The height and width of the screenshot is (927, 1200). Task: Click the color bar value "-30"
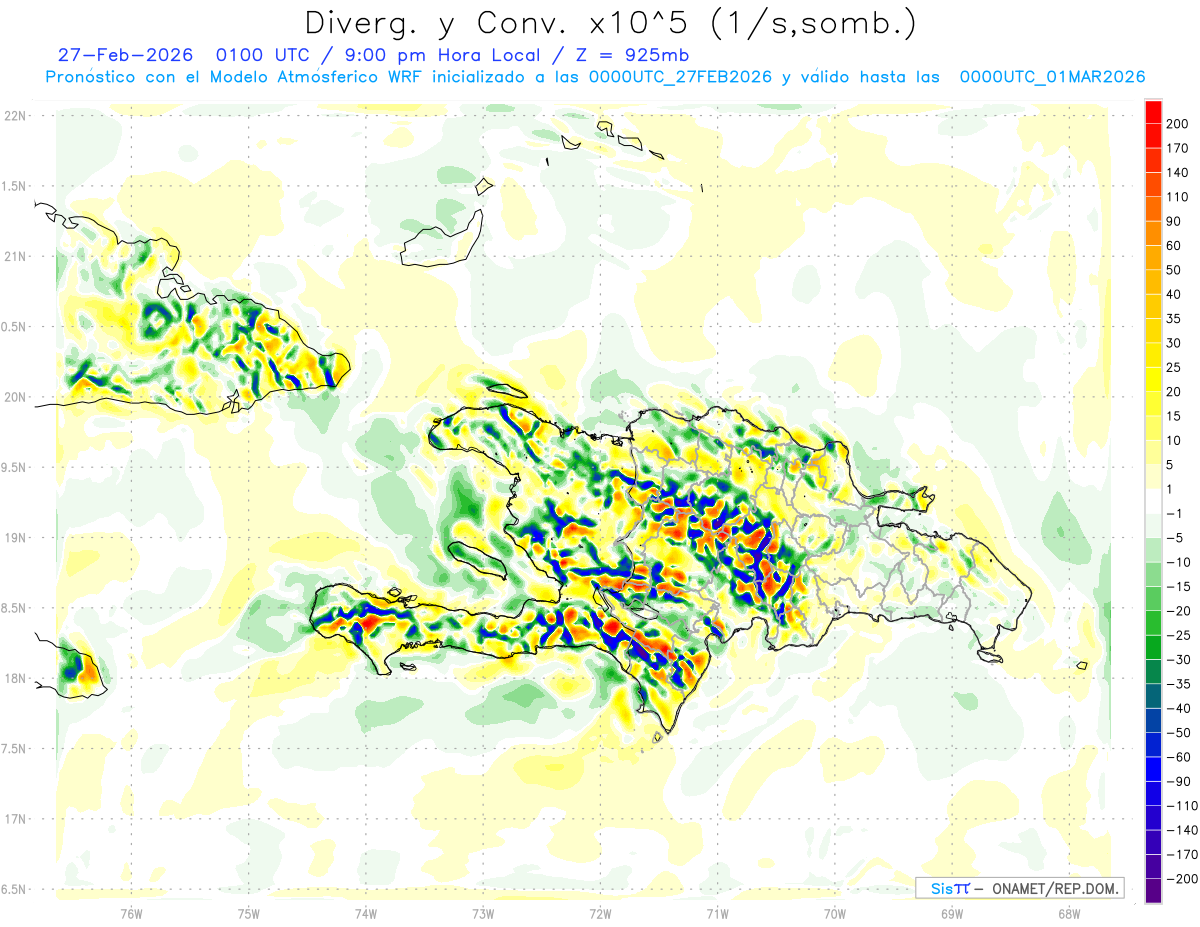coord(1178,660)
